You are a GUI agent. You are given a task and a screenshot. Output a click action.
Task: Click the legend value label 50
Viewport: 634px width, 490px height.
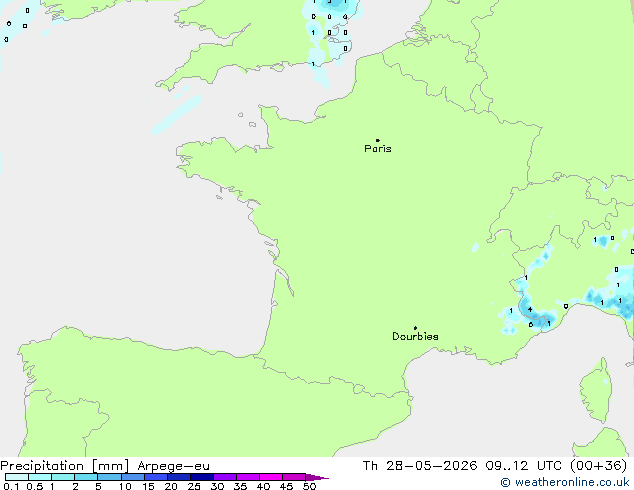(x=310, y=486)
